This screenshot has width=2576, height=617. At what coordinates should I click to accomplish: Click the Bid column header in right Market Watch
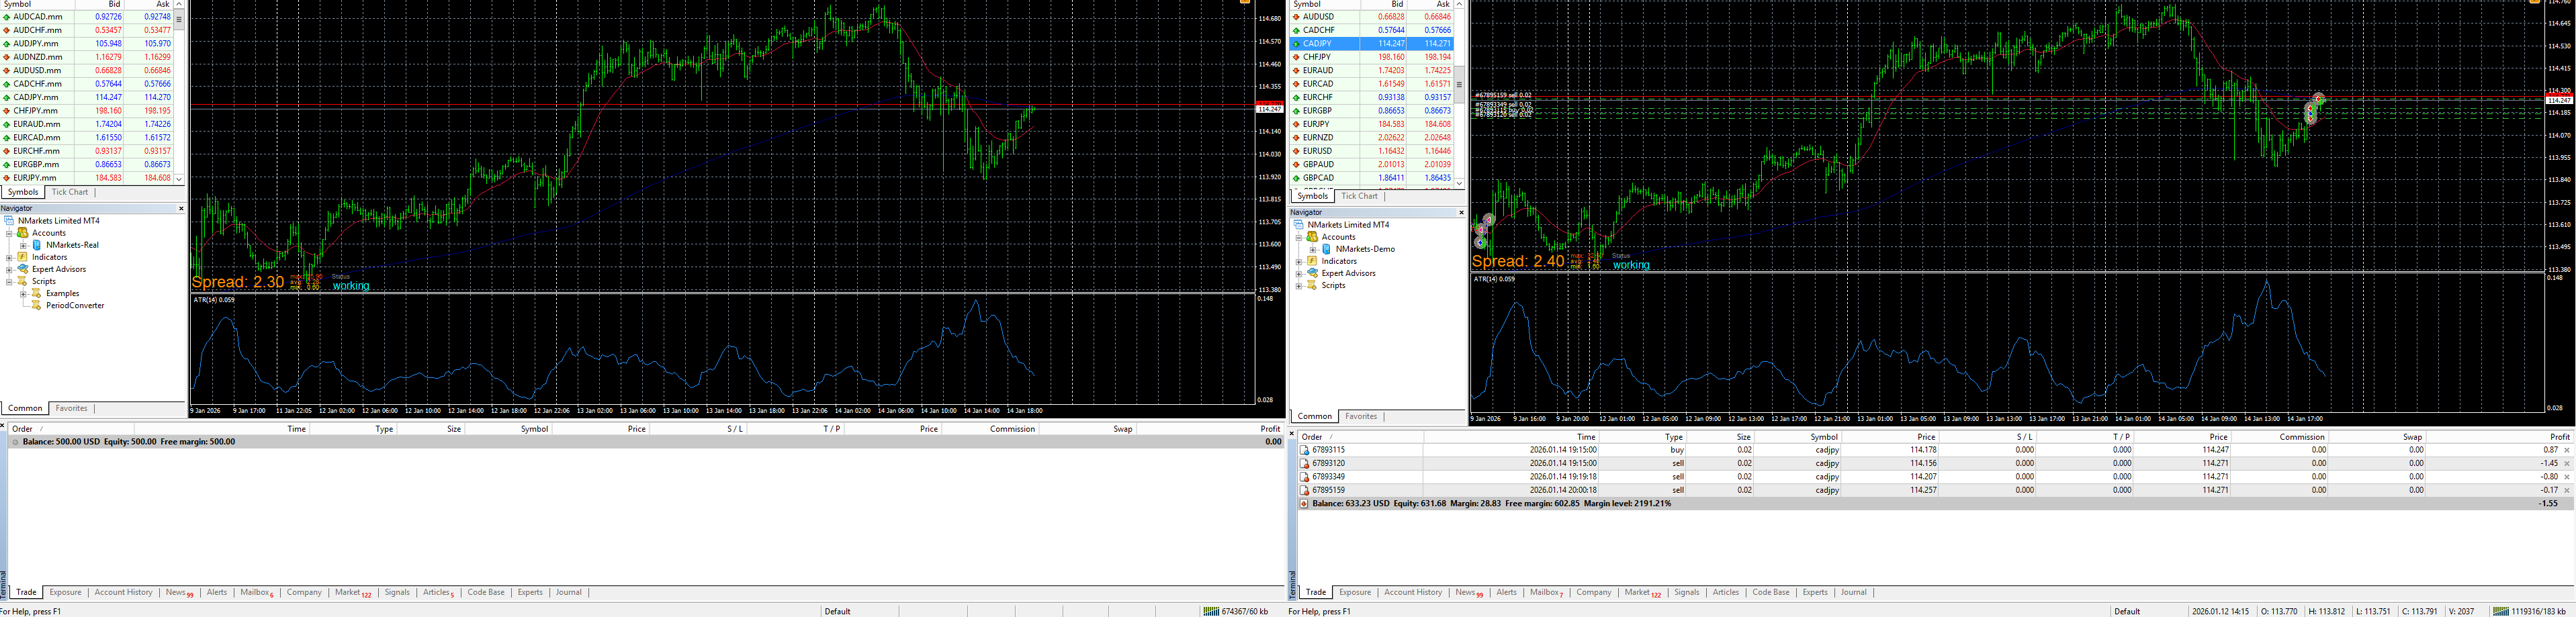1384,4
